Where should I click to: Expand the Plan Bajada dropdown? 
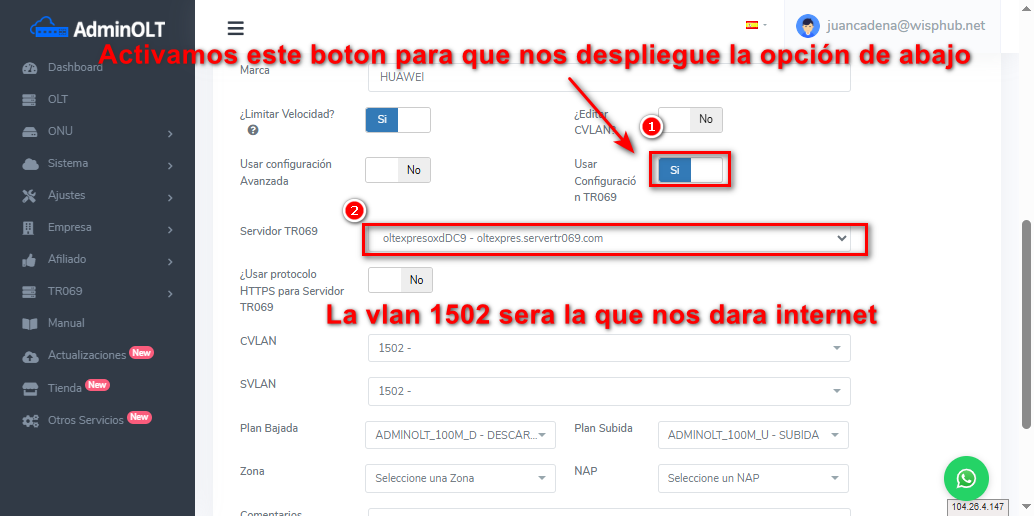(460, 435)
